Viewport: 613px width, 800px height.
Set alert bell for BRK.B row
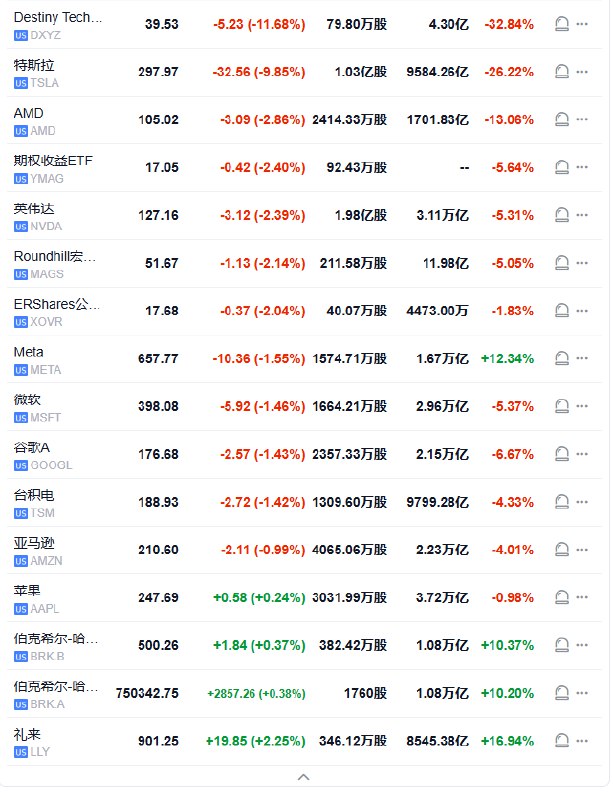(561, 645)
